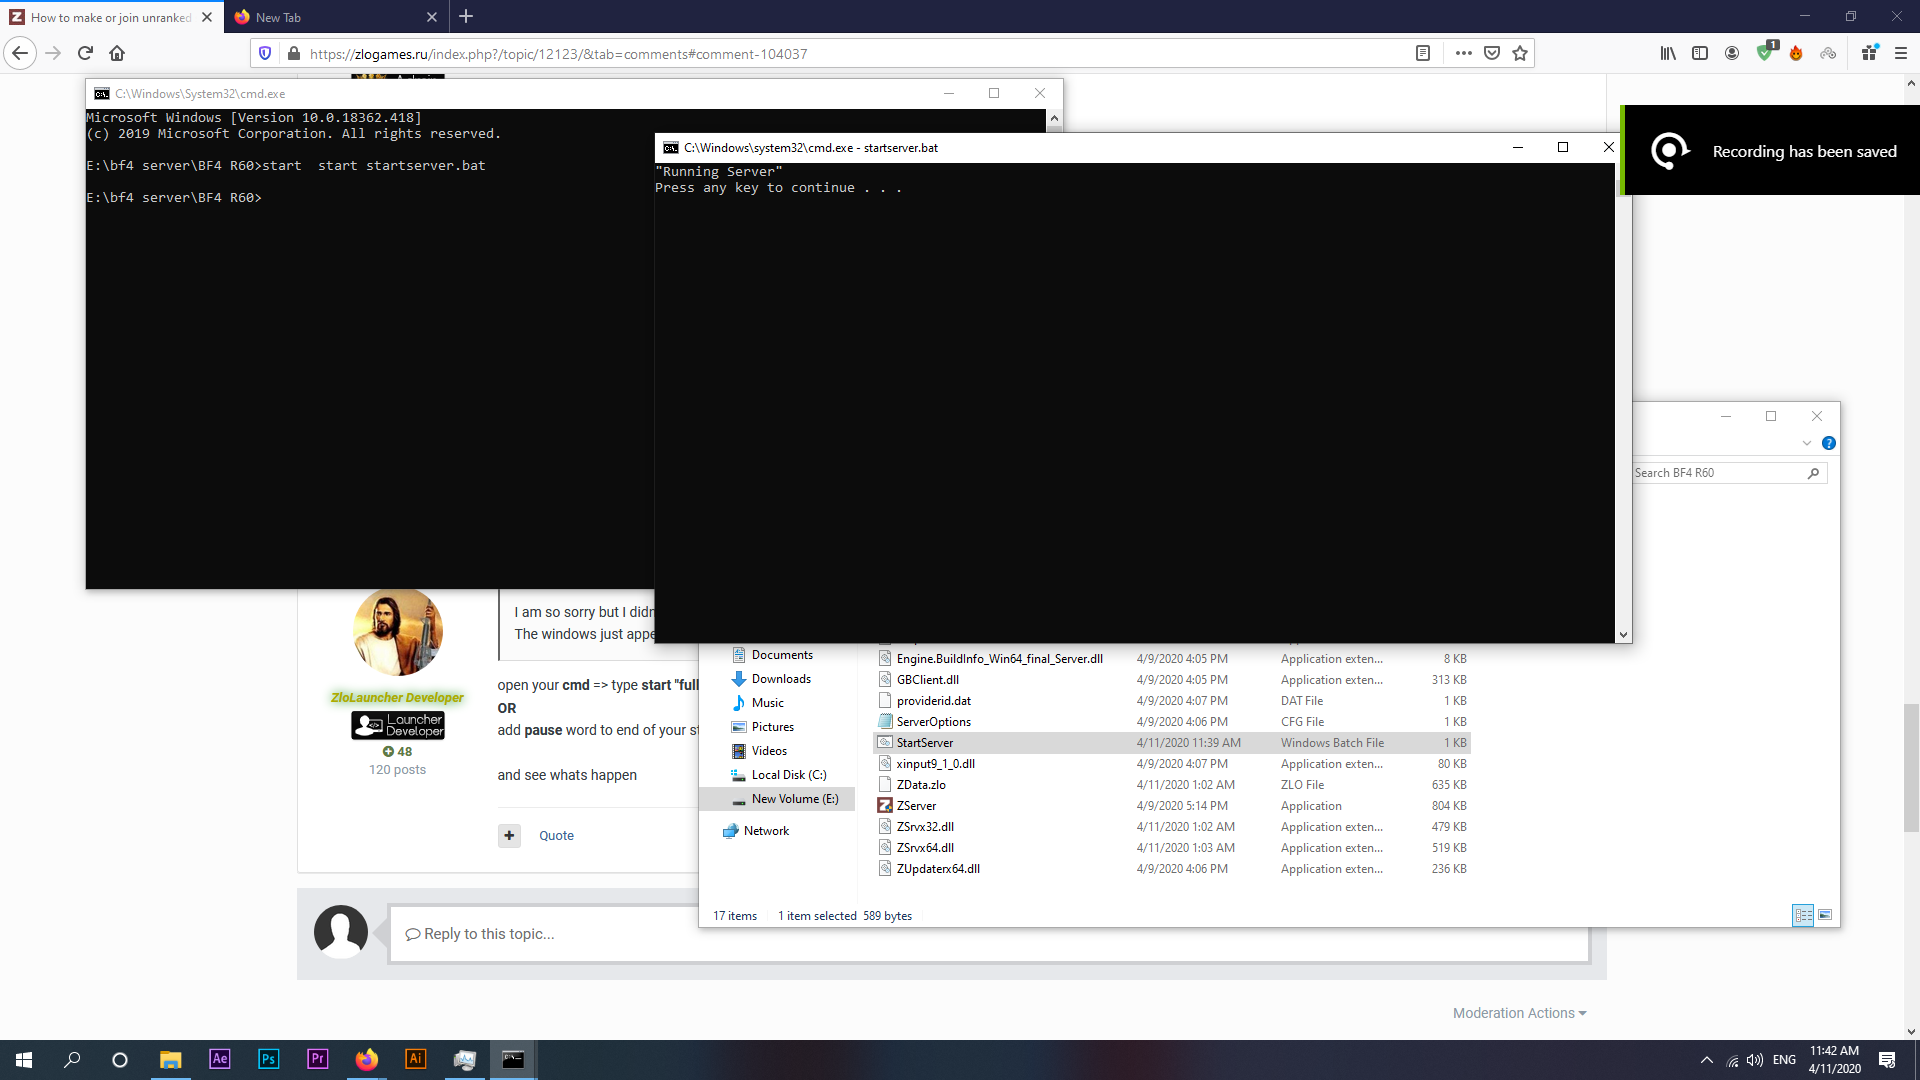The image size is (1920, 1080).
Task: Show sidebars icon in Firefox toolbar
Action: click(x=1700, y=53)
